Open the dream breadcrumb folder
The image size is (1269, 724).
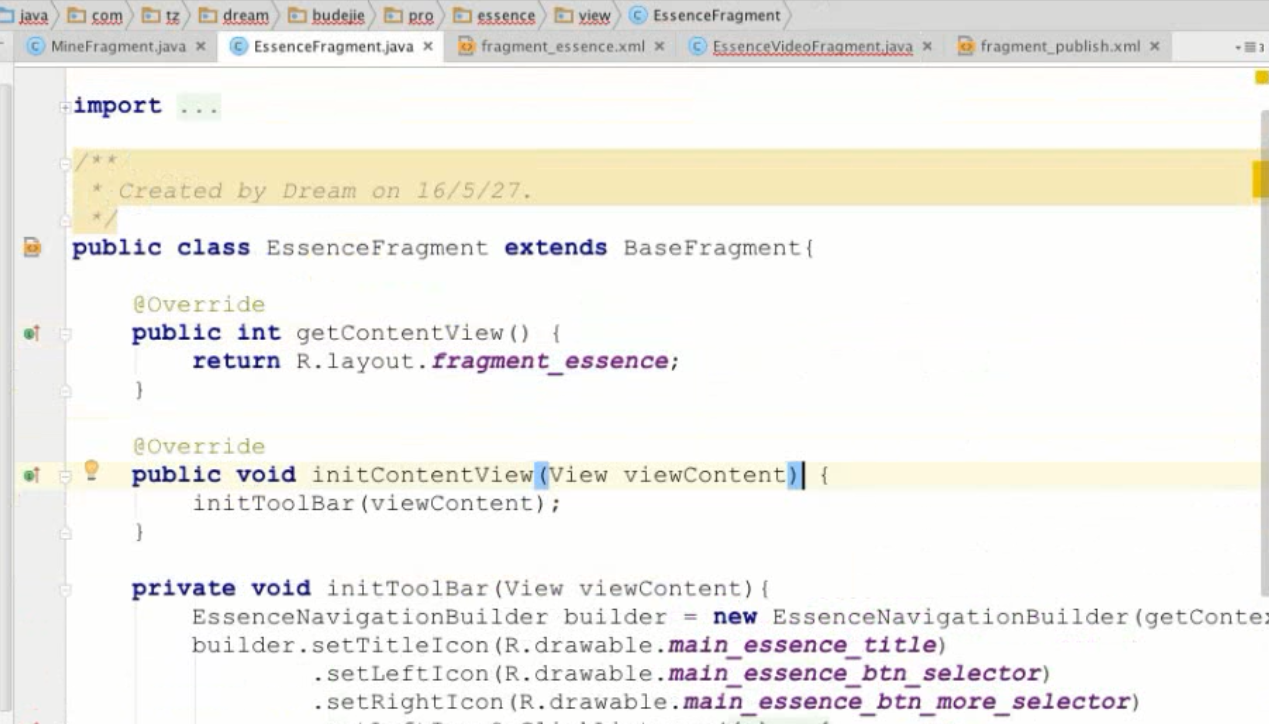pyautogui.click(x=235, y=15)
